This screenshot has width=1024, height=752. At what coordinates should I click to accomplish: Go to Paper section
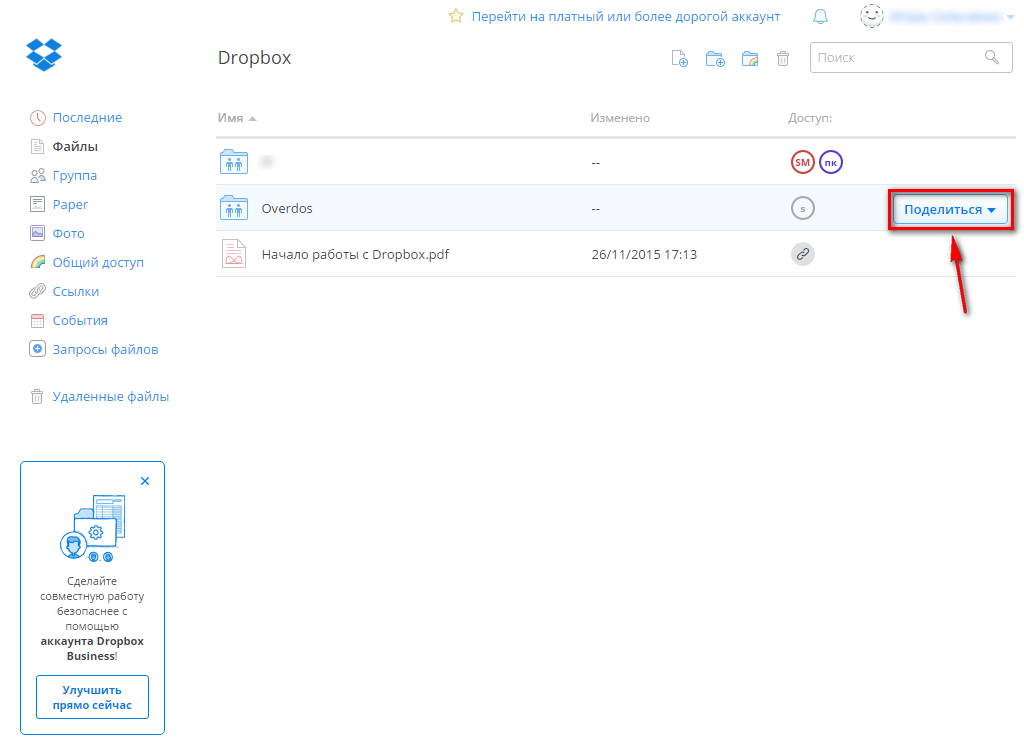tap(70, 204)
